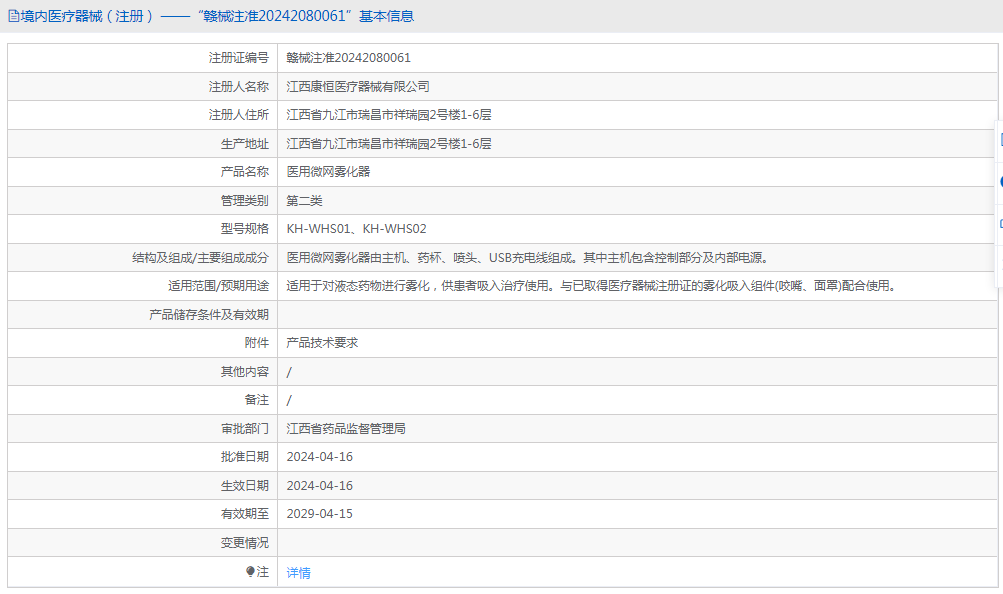Viewport: 1003px width, 594px height.
Task: Select the 生产地址 label
Action: [245, 144]
